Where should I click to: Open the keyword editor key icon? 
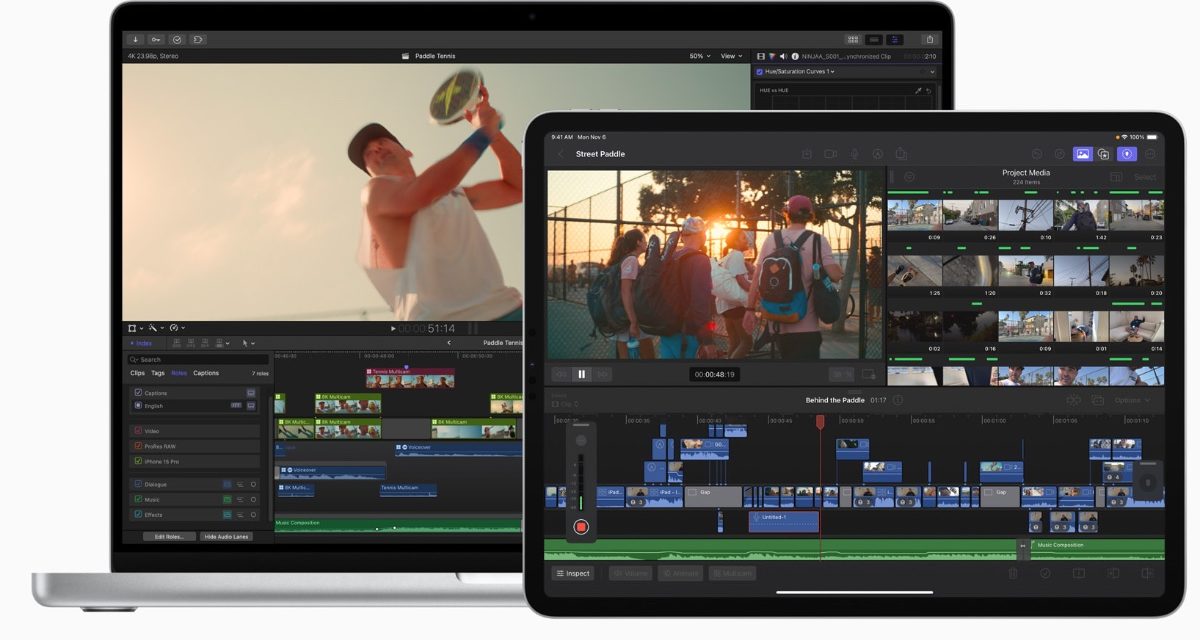(156, 39)
